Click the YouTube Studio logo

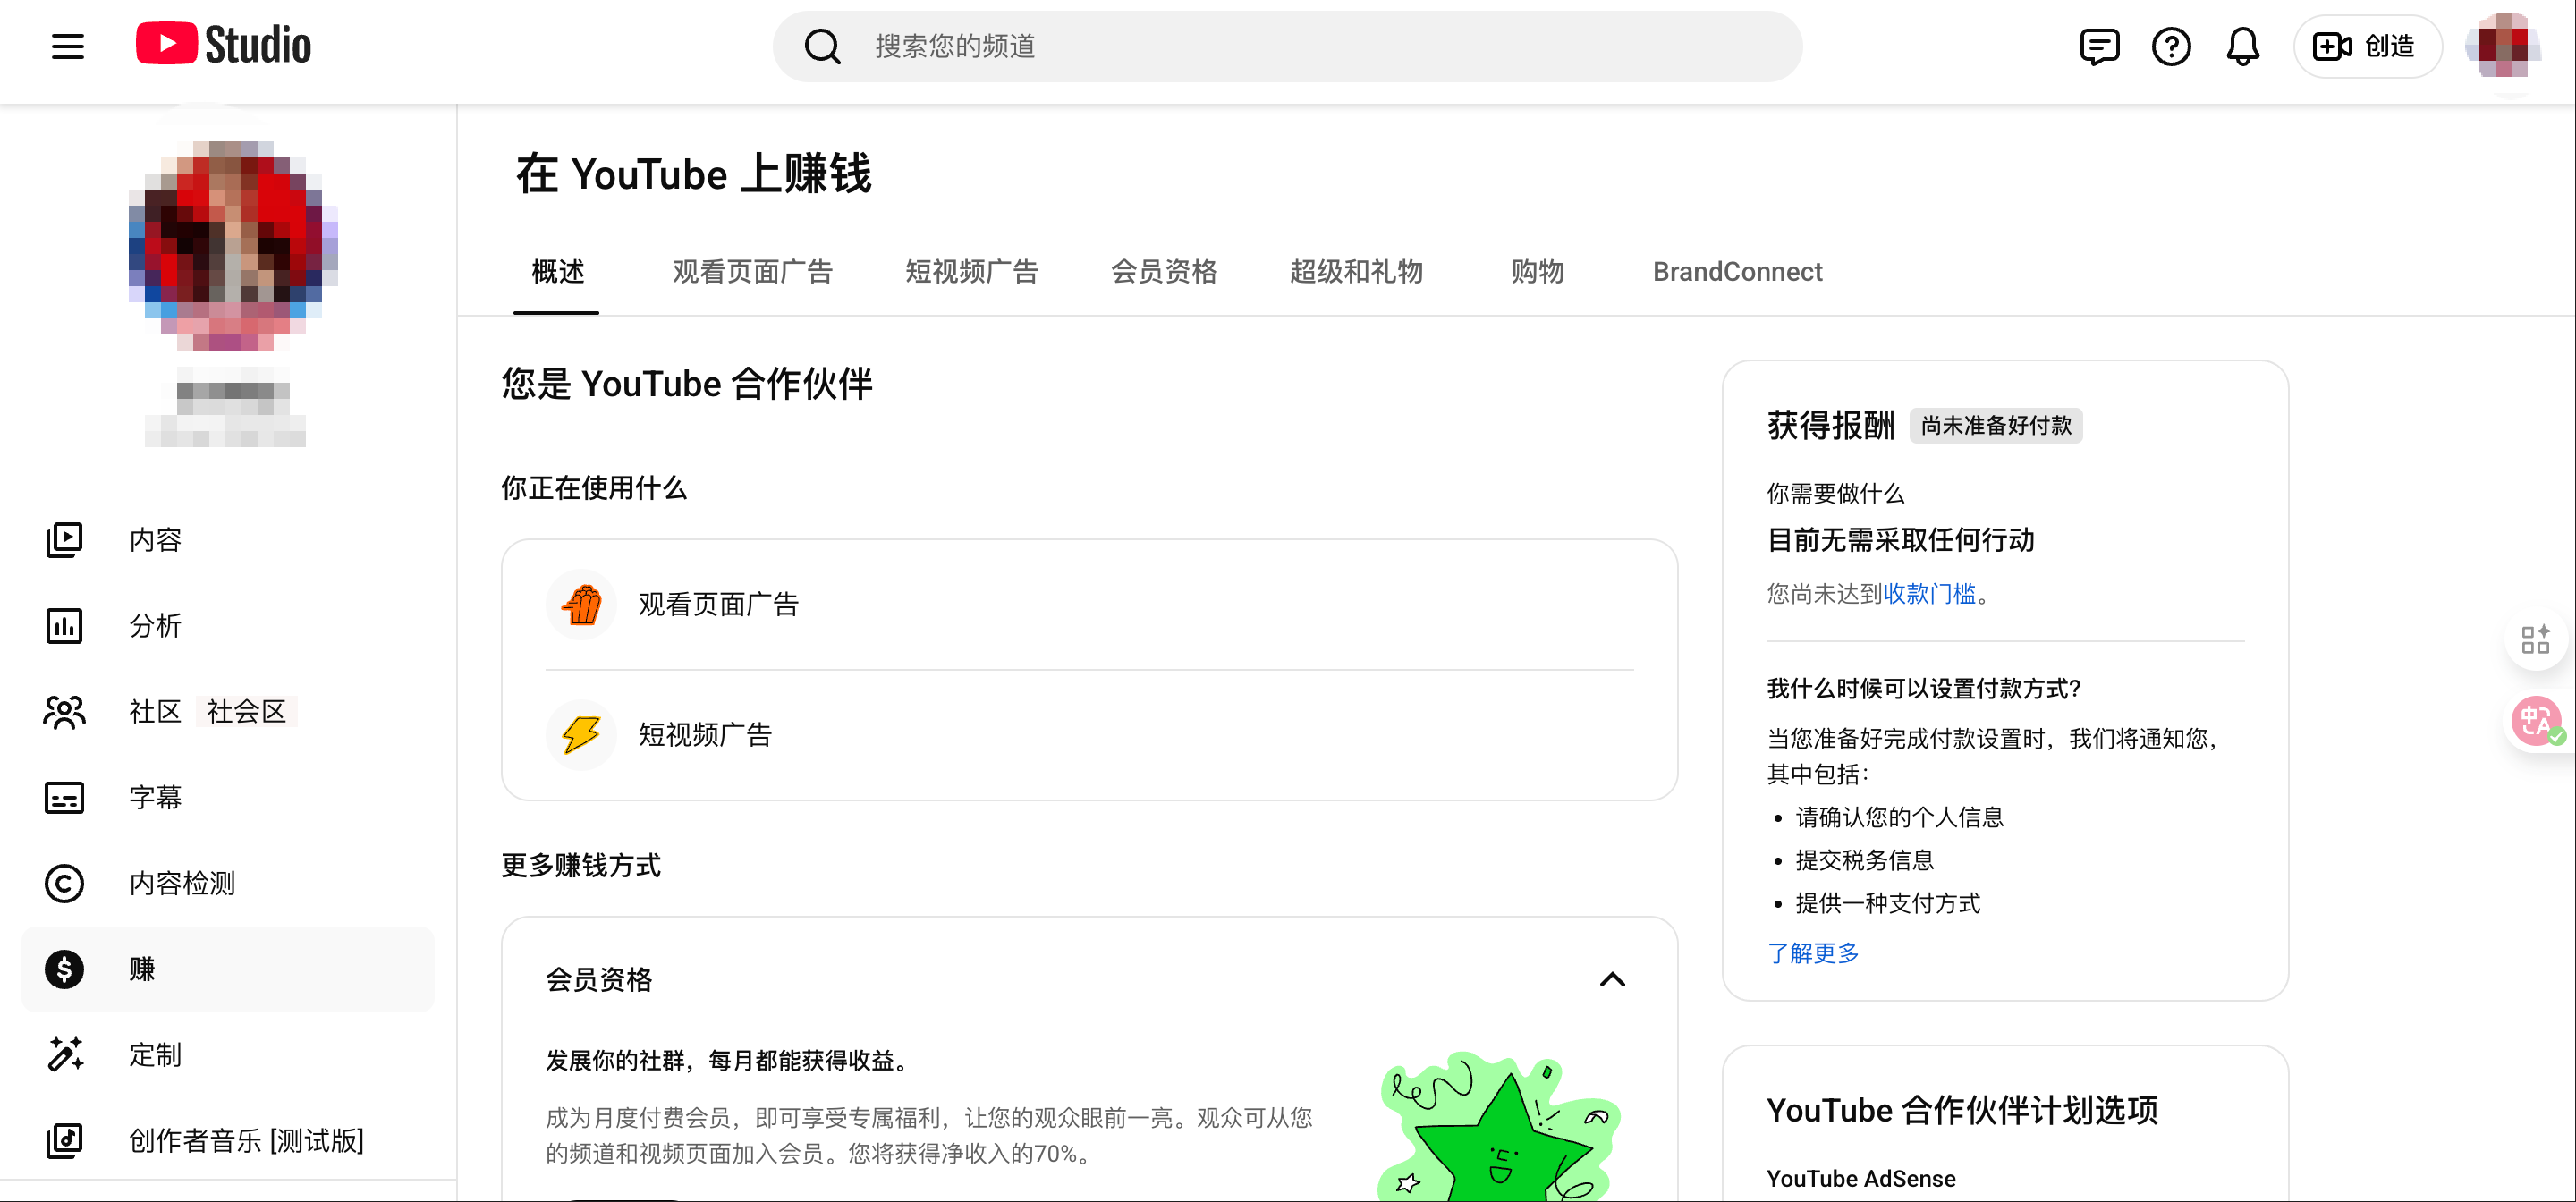223,45
